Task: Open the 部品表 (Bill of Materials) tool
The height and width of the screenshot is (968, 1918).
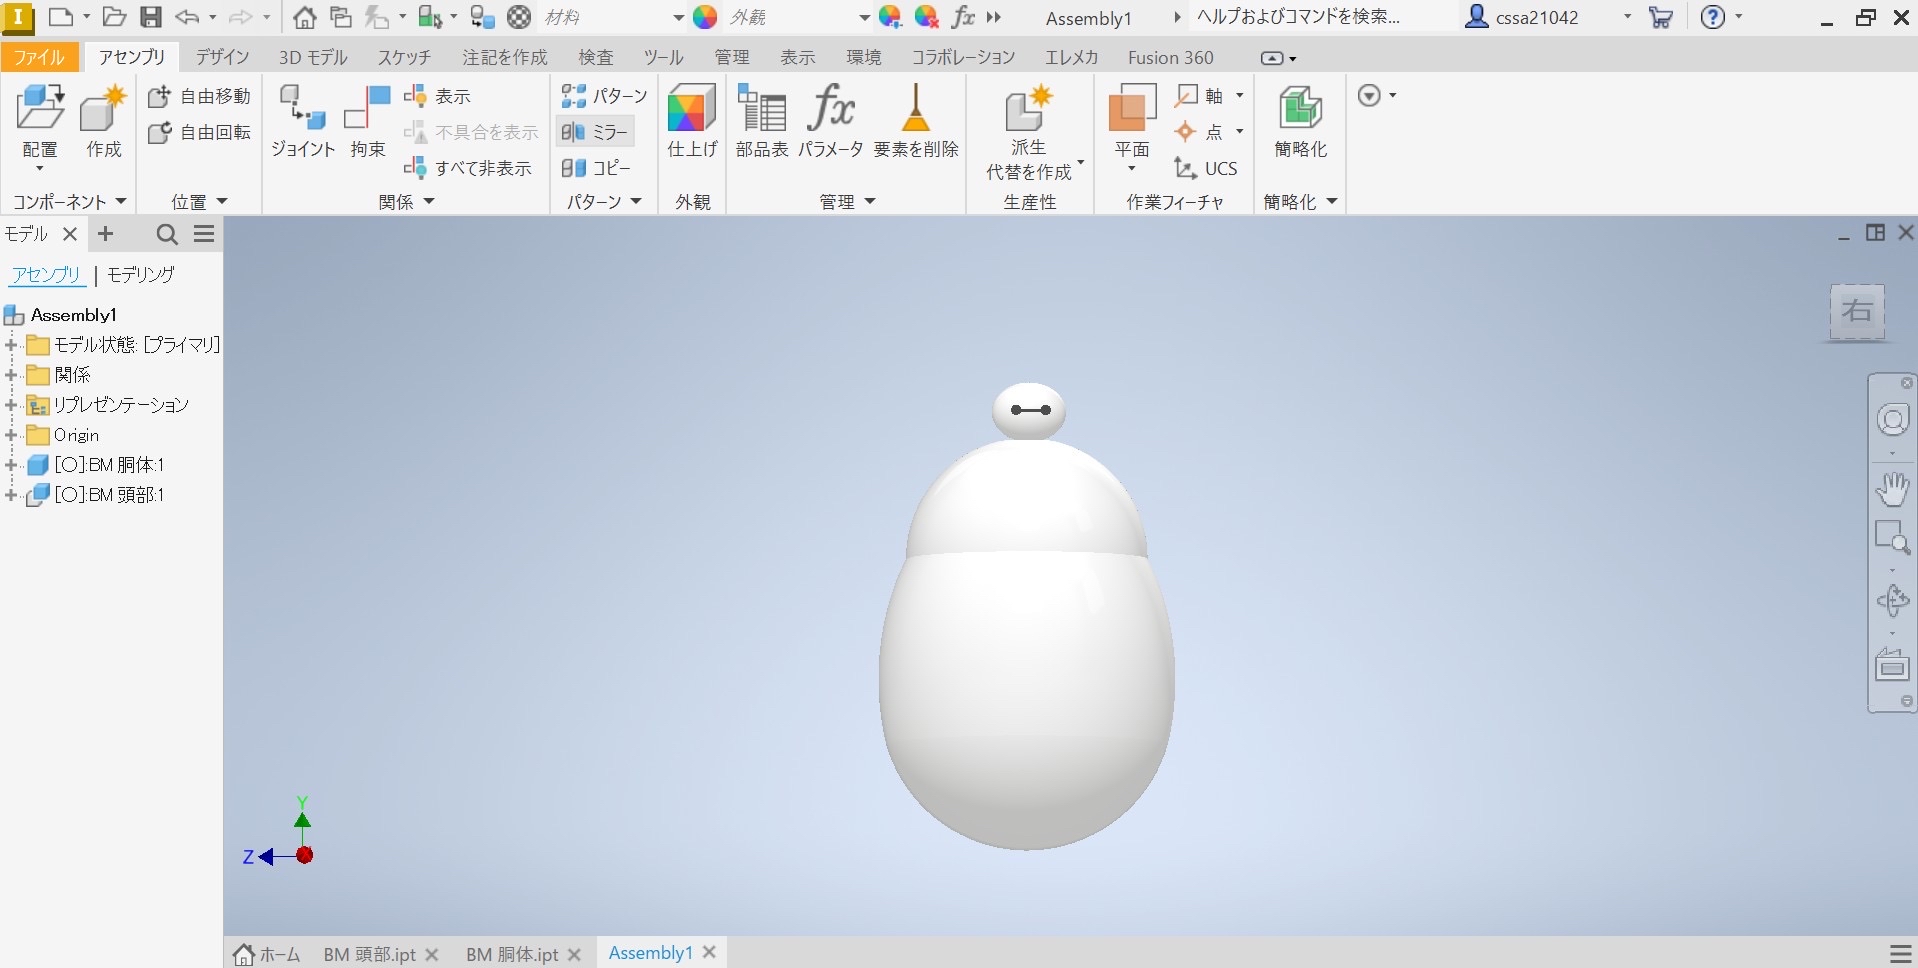Action: click(762, 110)
